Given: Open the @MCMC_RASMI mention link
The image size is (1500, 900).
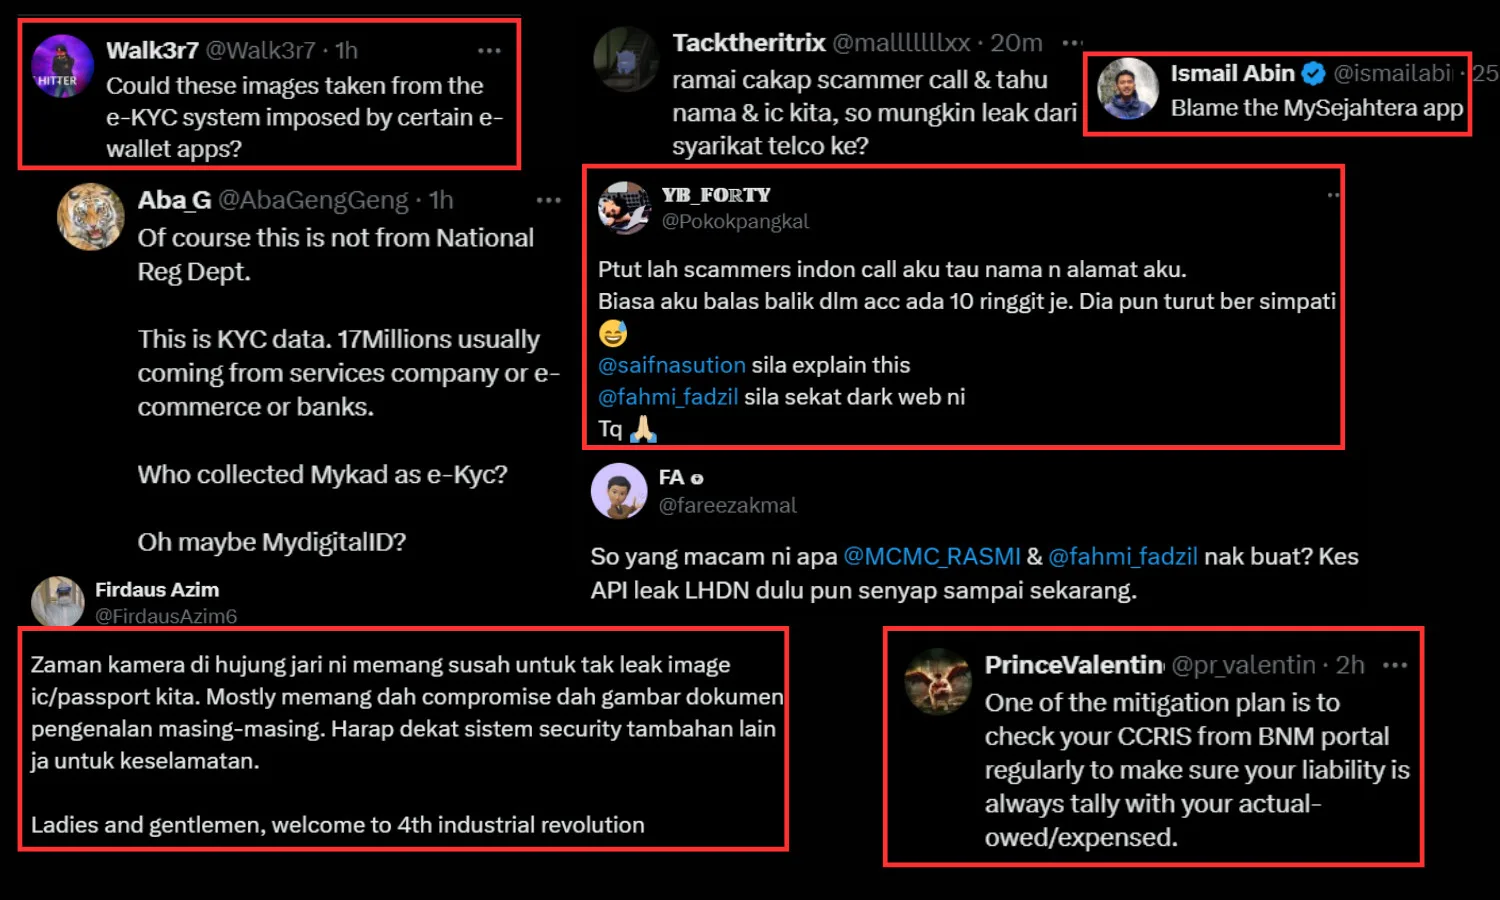Looking at the screenshot, I should pos(932,556).
